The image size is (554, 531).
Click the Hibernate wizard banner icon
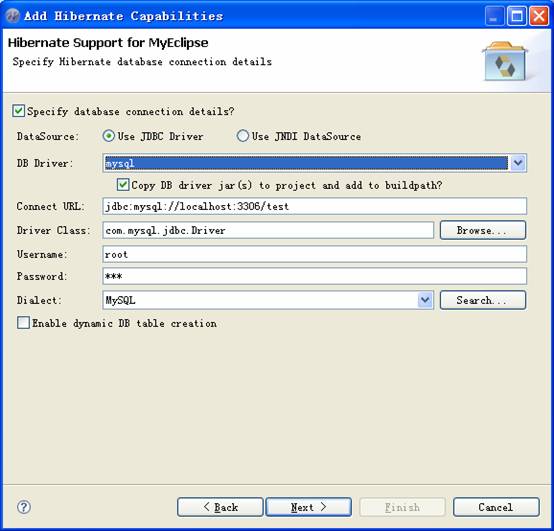coord(505,61)
